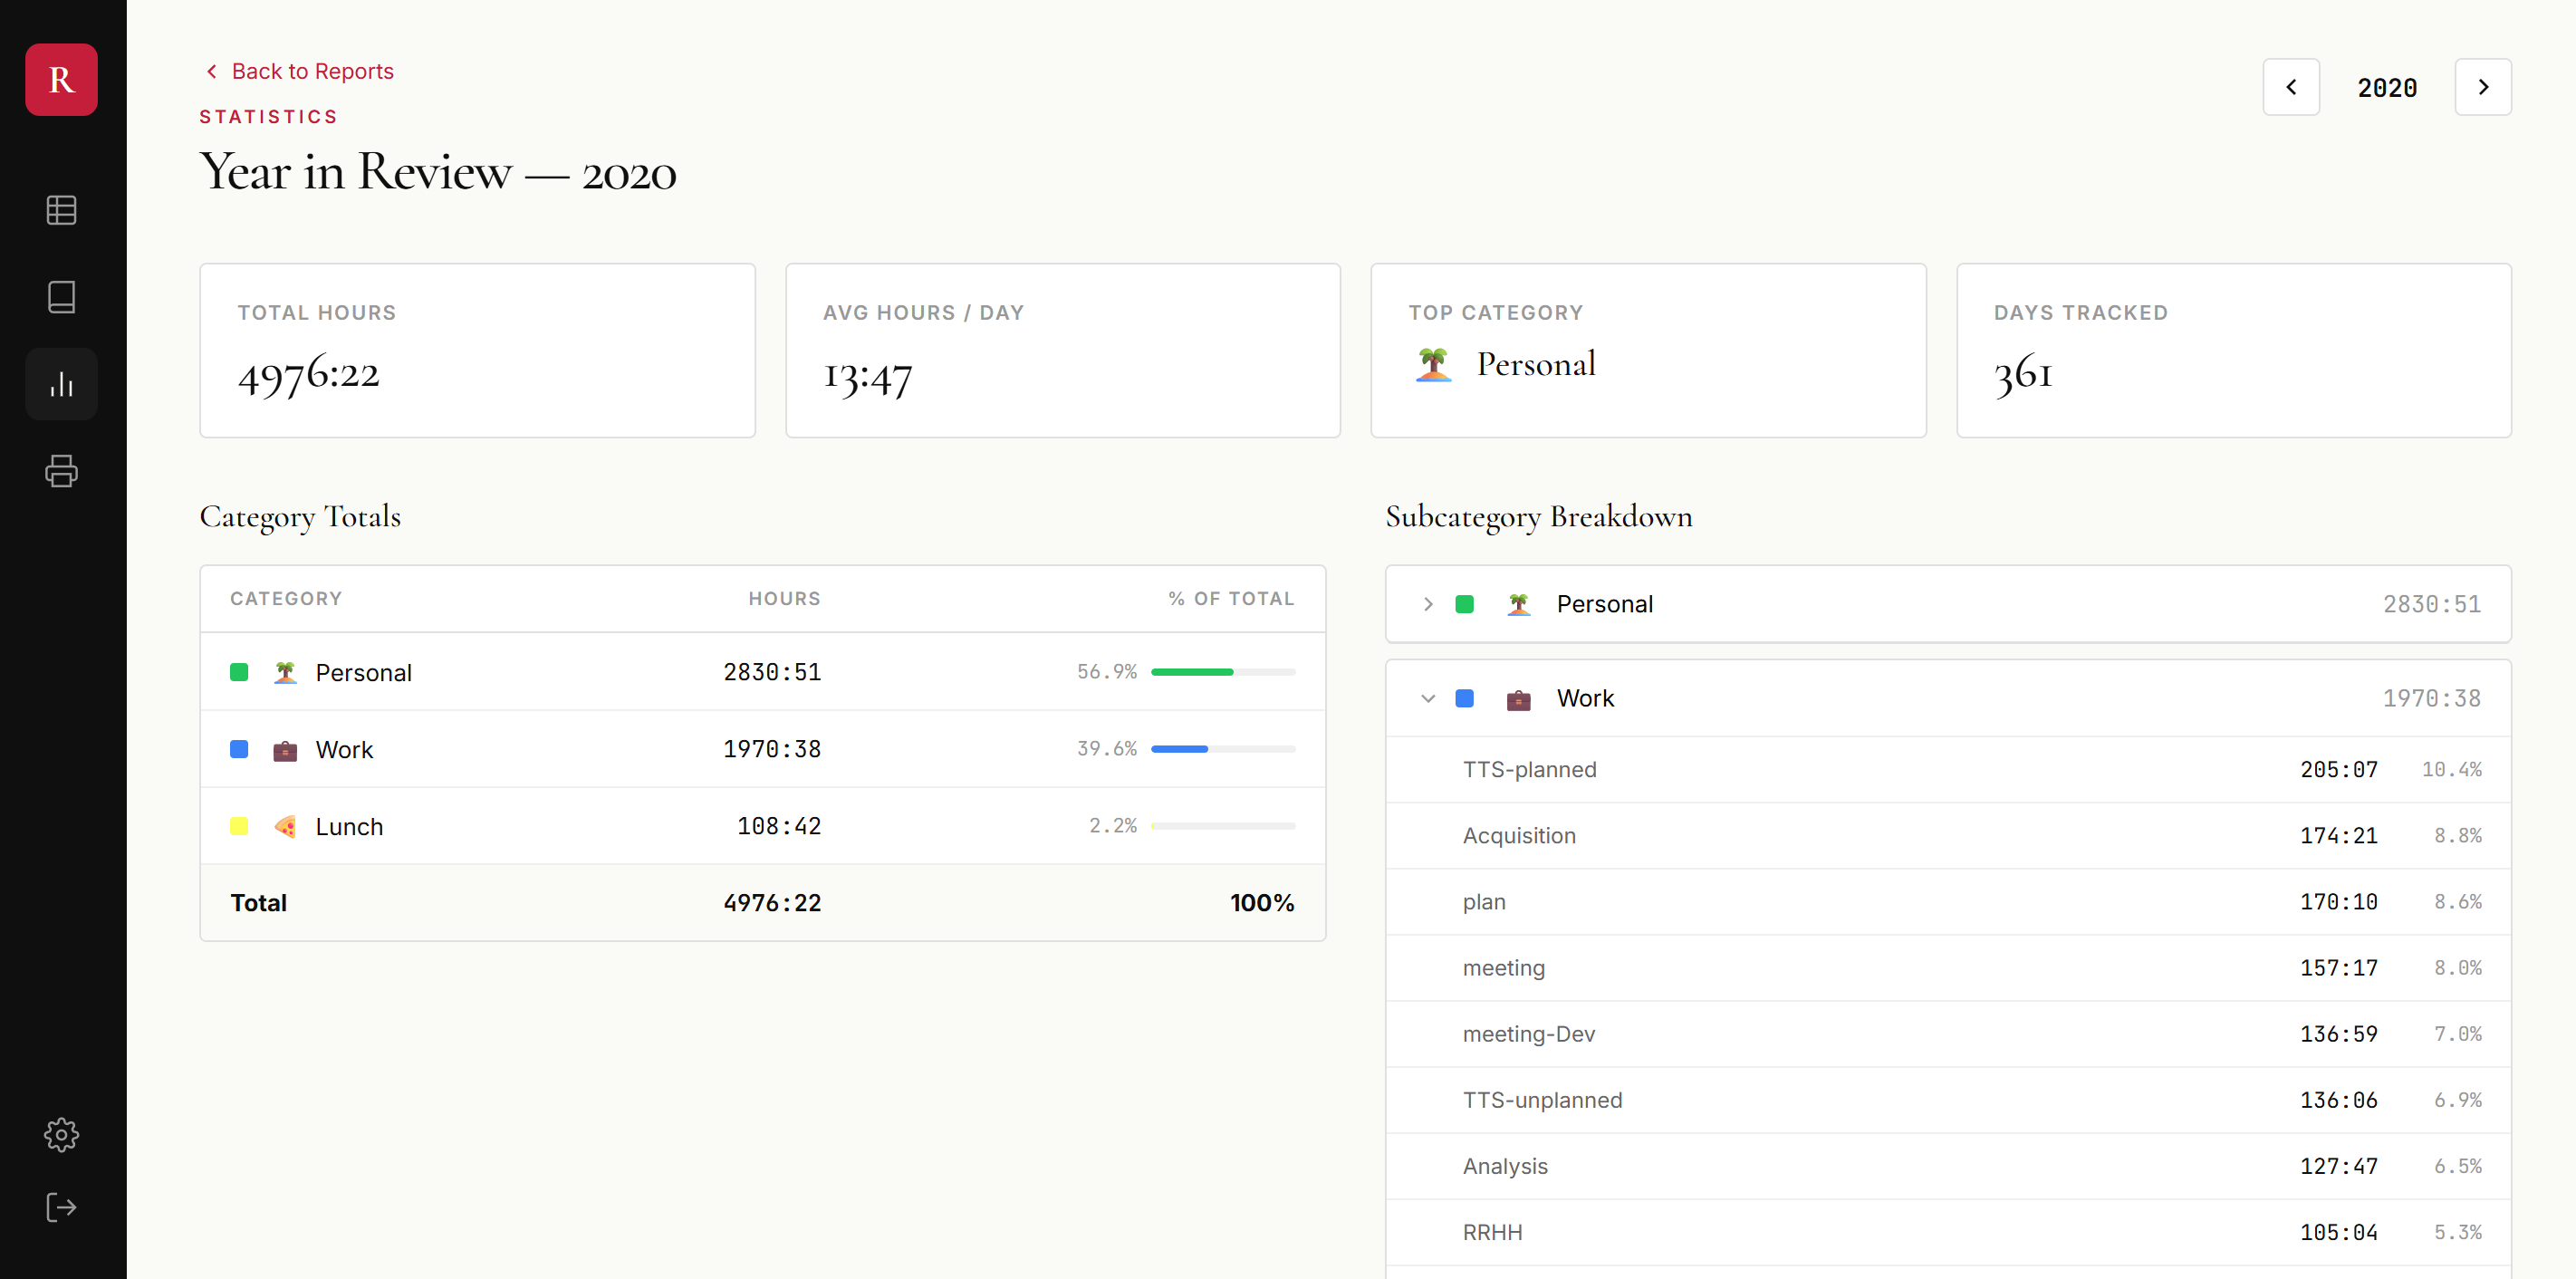This screenshot has width=2576, height=1279.
Task: Click the Total Hours stat card
Action: pyautogui.click(x=477, y=350)
